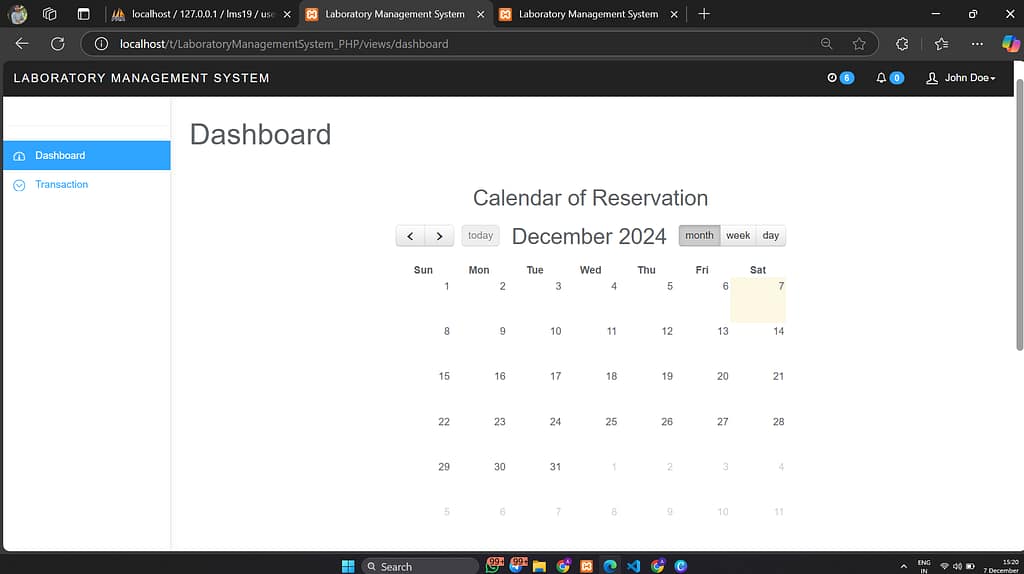Screen dimensions: 1024x574
Task: Click the Laboratory Management System header title
Action: 141,78
